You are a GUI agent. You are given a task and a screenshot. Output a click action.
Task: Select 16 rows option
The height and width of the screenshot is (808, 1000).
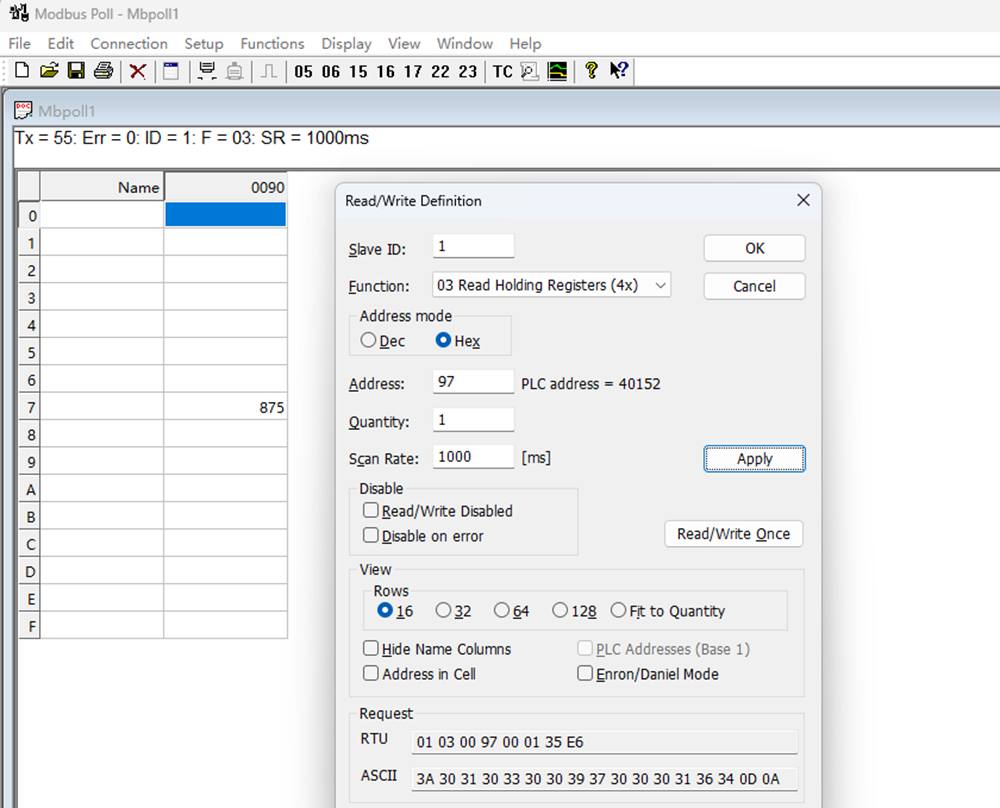385,610
